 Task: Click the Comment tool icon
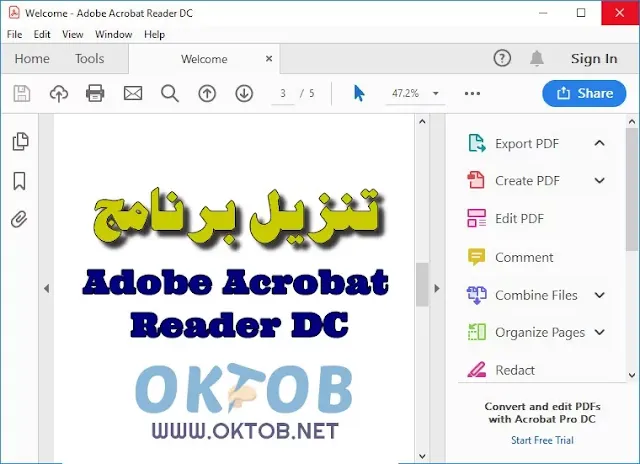(476, 257)
